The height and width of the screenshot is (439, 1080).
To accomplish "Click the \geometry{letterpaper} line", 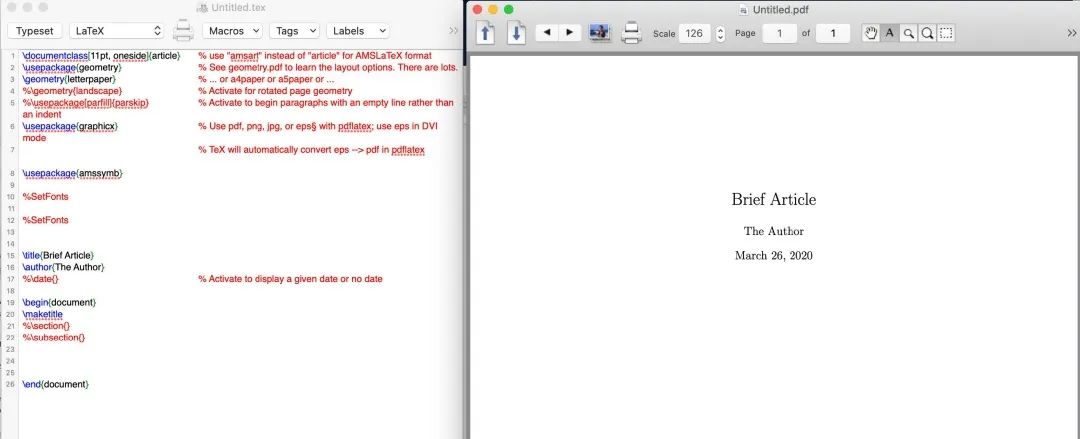I will pyautogui.click(x=69, y=79).
